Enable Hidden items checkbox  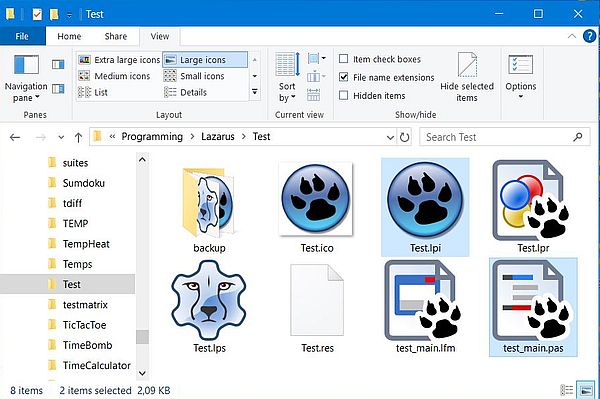tap(344, 95)
